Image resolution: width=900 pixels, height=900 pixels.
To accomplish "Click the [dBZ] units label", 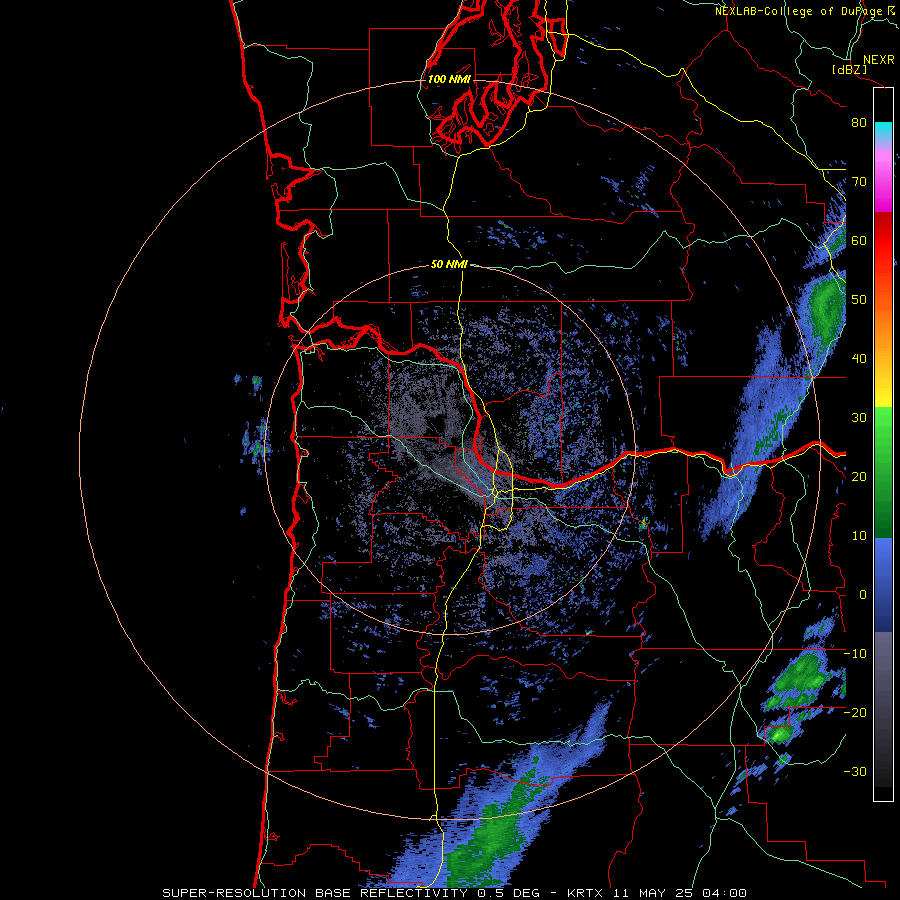I will point(849,69).
